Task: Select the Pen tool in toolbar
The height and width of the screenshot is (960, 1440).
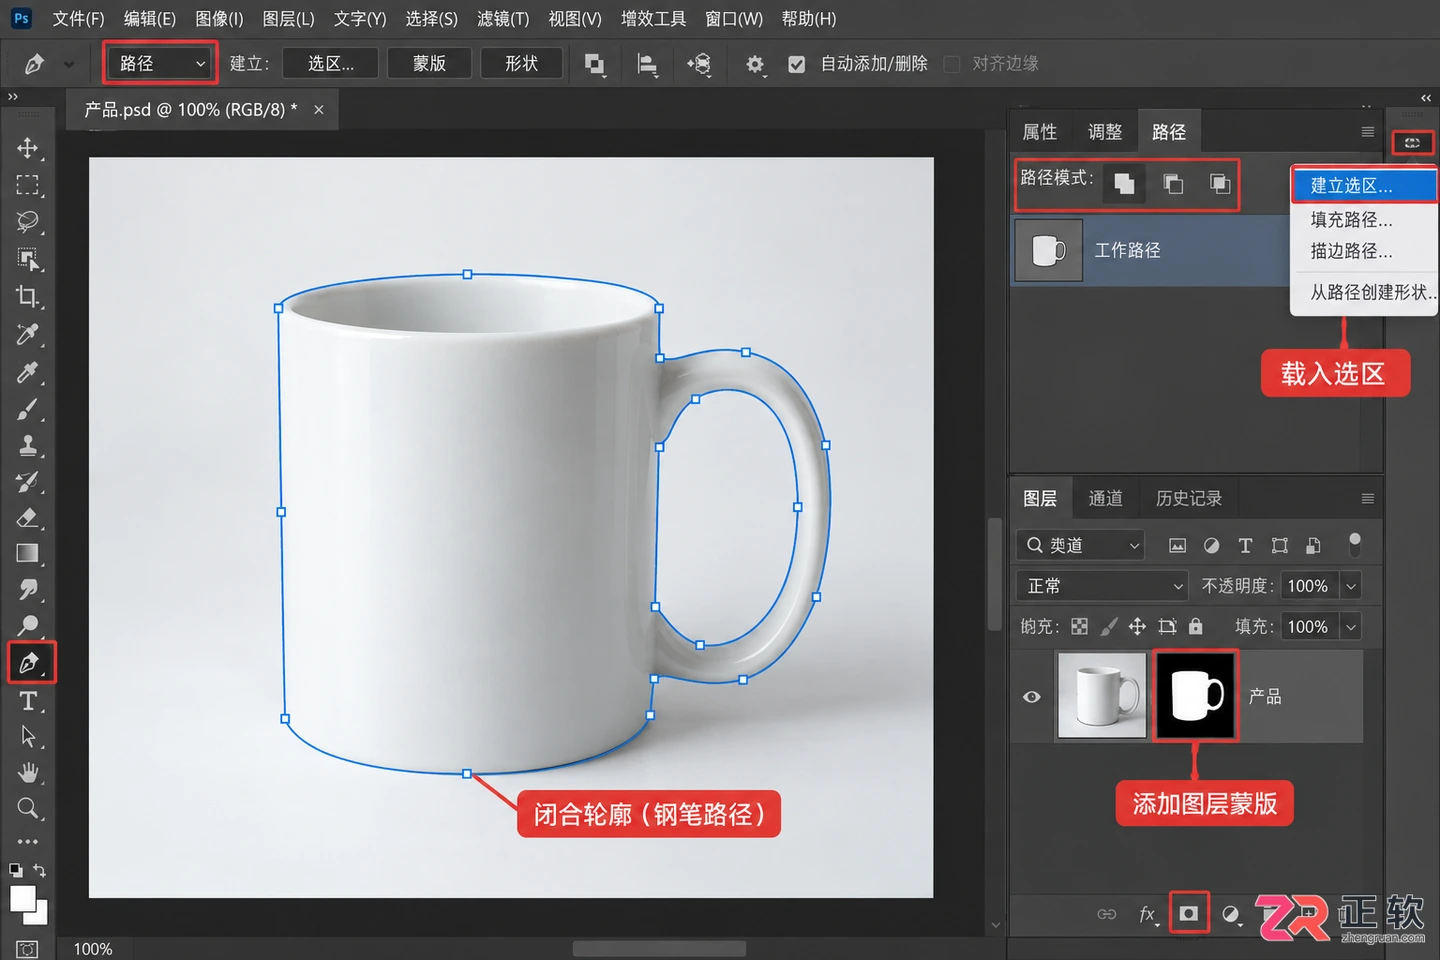Action: (x=30, y=663)
